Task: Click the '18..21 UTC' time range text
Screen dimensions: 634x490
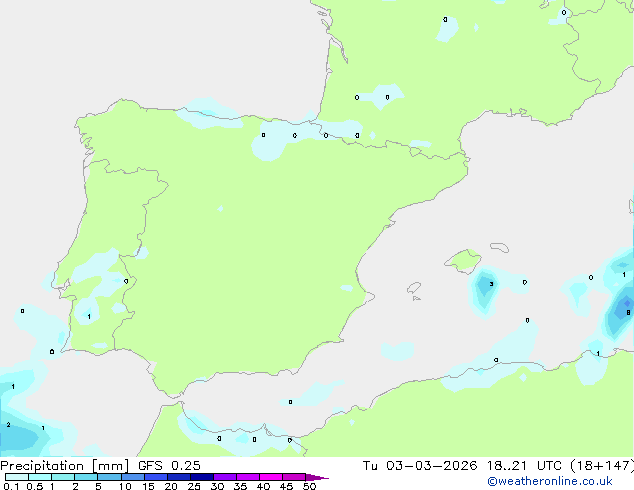Action: [524, 466]
